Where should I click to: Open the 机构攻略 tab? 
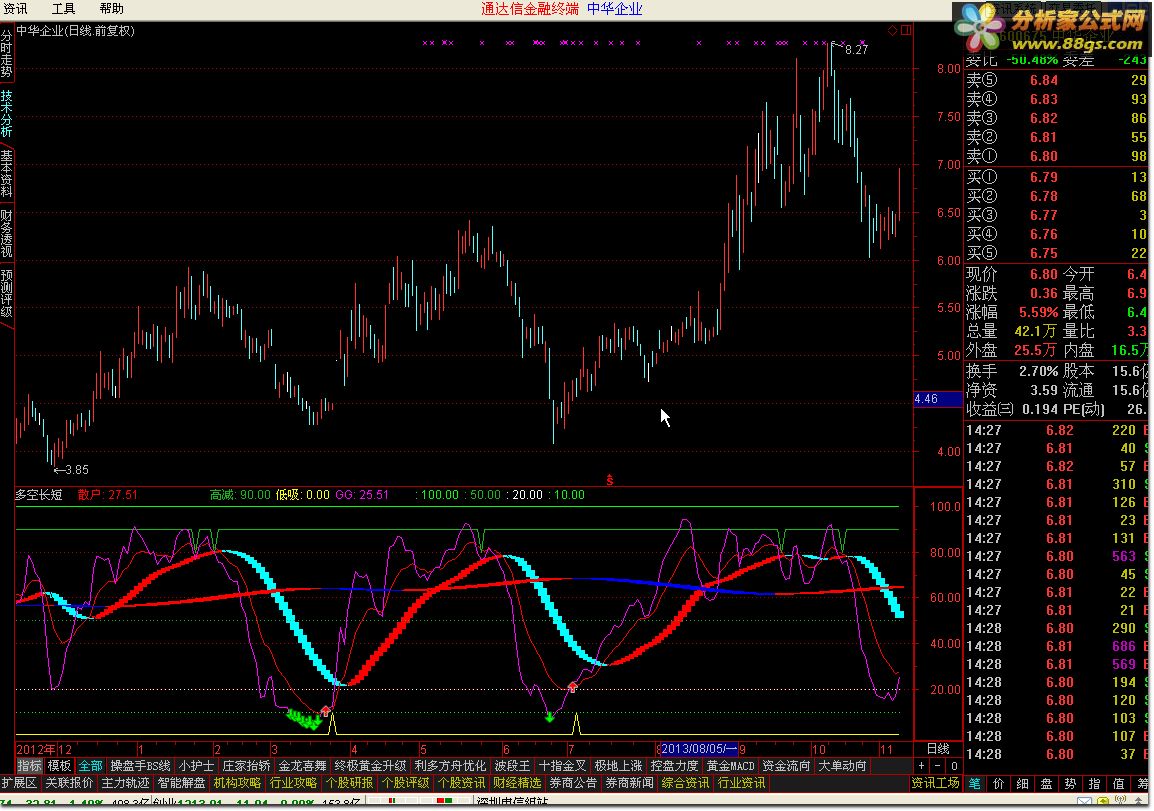(x=237, y=783)
